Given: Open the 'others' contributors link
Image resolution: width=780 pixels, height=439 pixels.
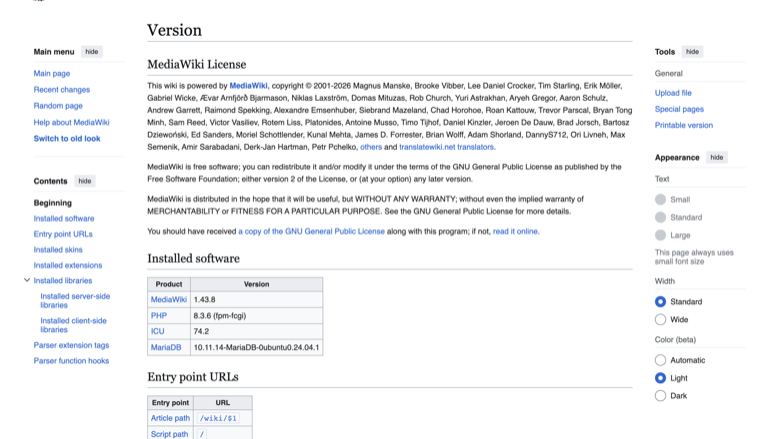Looking at the screenshot, I should coord(371,147).
